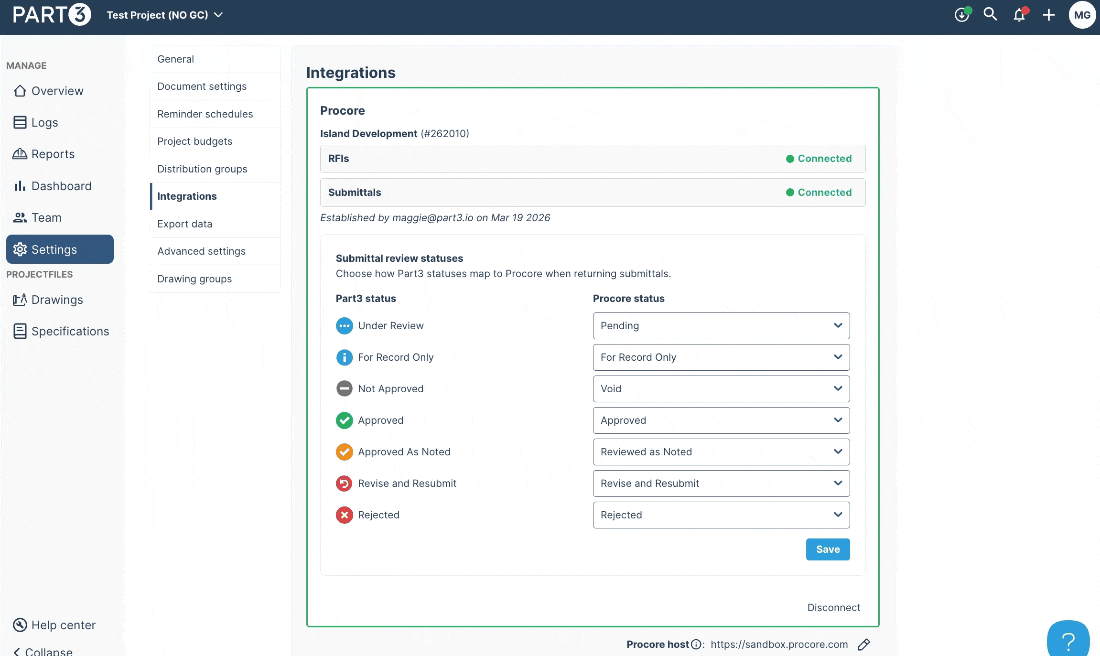Open Project budgets tab
The width and height of the screenshot is (1100, 656).
coord(215,141)
